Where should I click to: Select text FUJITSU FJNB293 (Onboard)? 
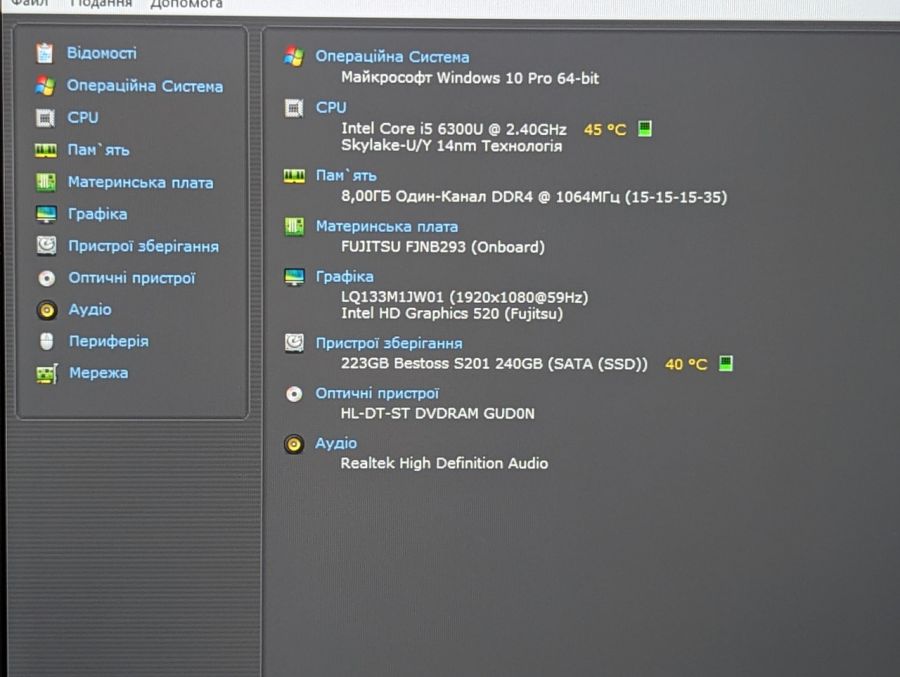pyautogui.click(x=443, y=247)
